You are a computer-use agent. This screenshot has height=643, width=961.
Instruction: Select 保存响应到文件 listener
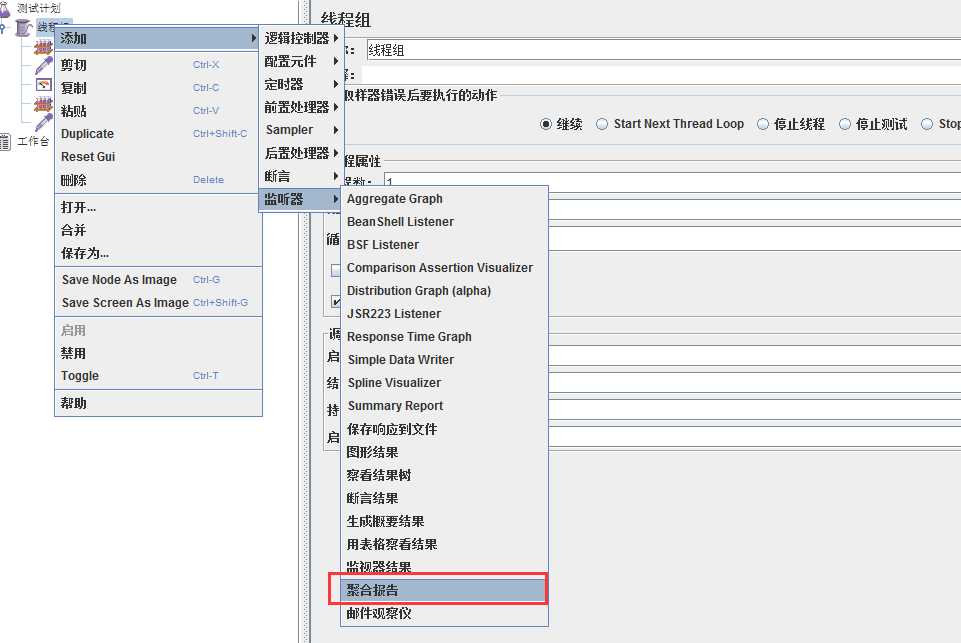(444, 429)
